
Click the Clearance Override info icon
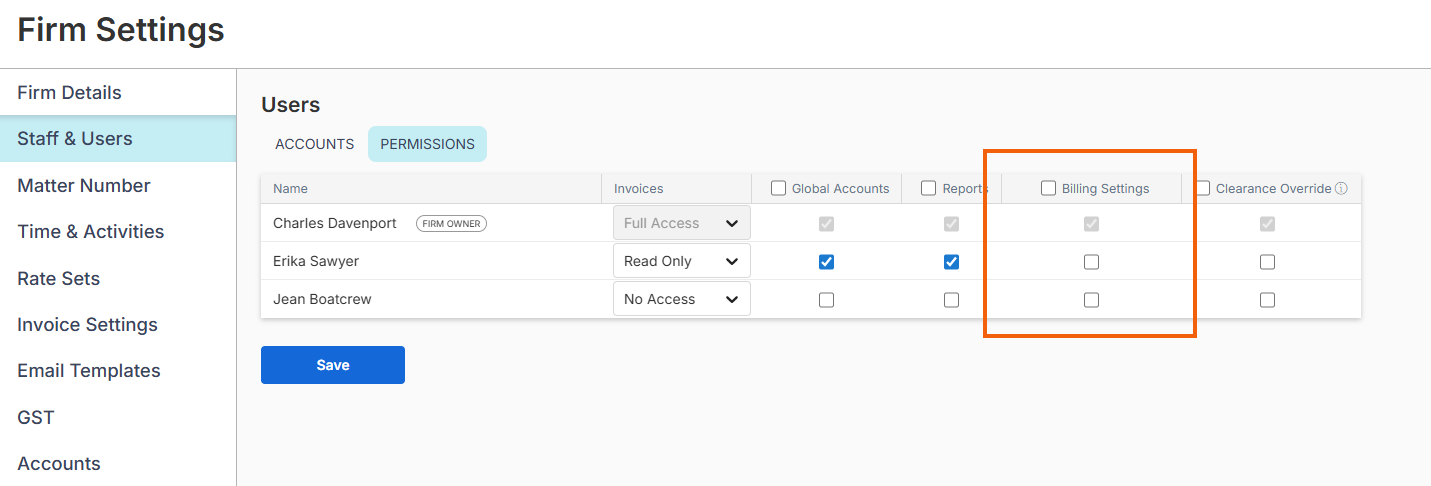[x=1342, y=189]
